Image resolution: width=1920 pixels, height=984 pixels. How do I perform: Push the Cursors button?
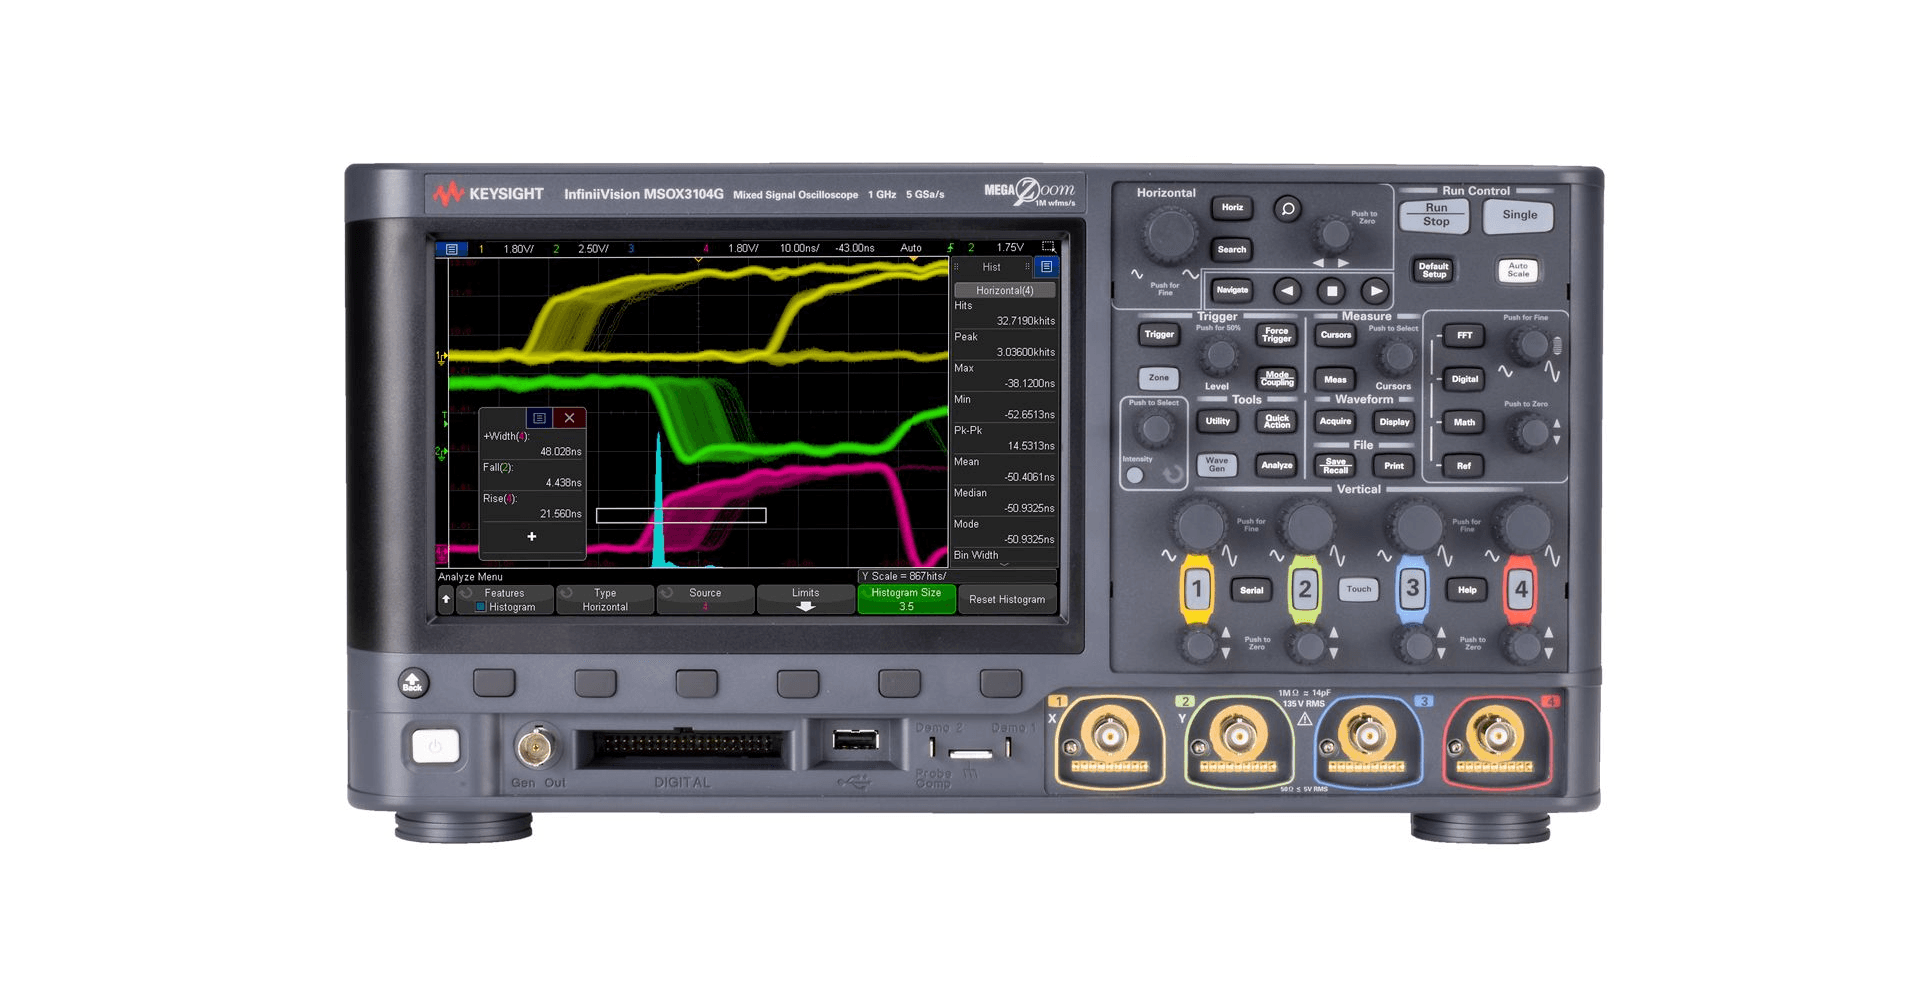1335,335
